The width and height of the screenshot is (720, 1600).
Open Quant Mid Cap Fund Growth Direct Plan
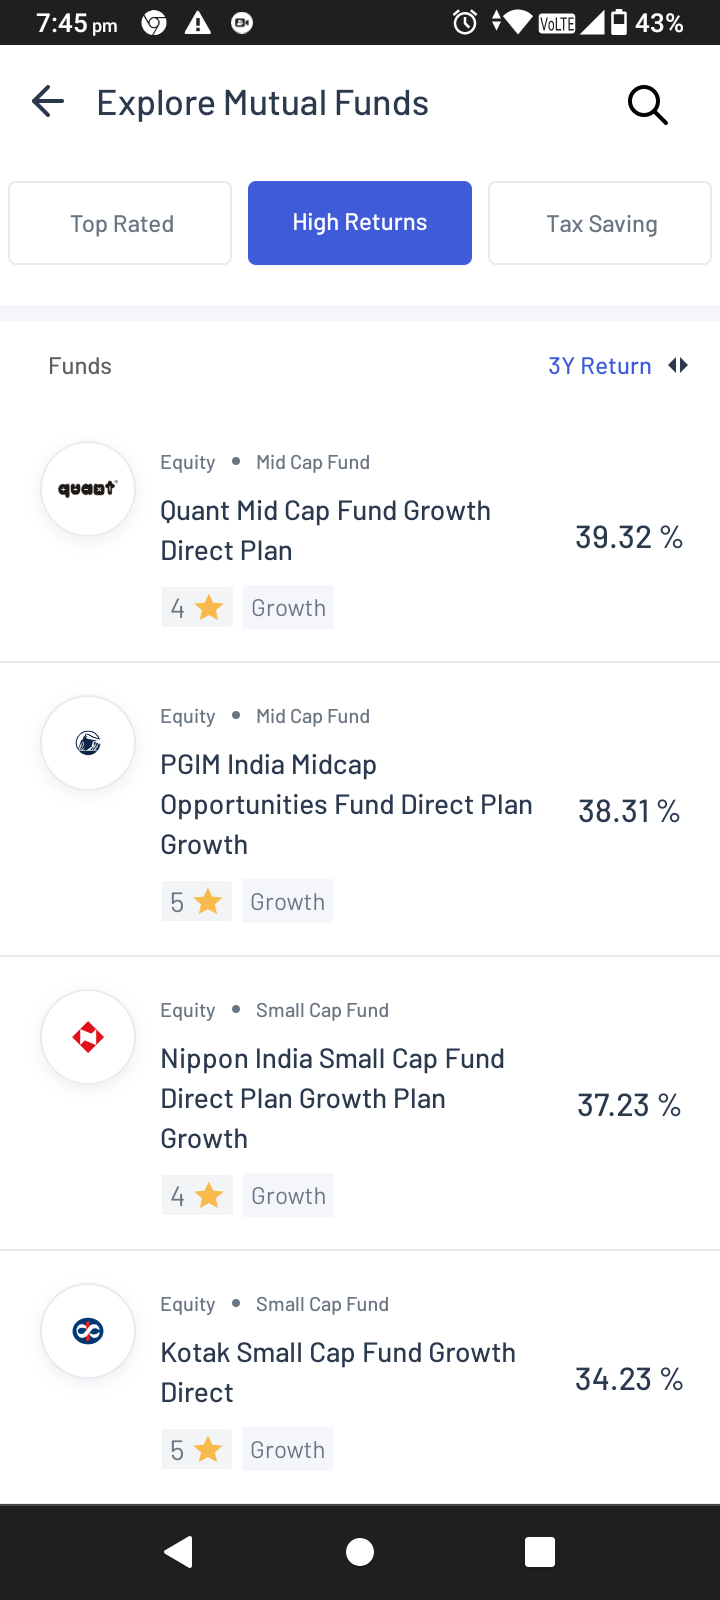(x=326, y=530)
